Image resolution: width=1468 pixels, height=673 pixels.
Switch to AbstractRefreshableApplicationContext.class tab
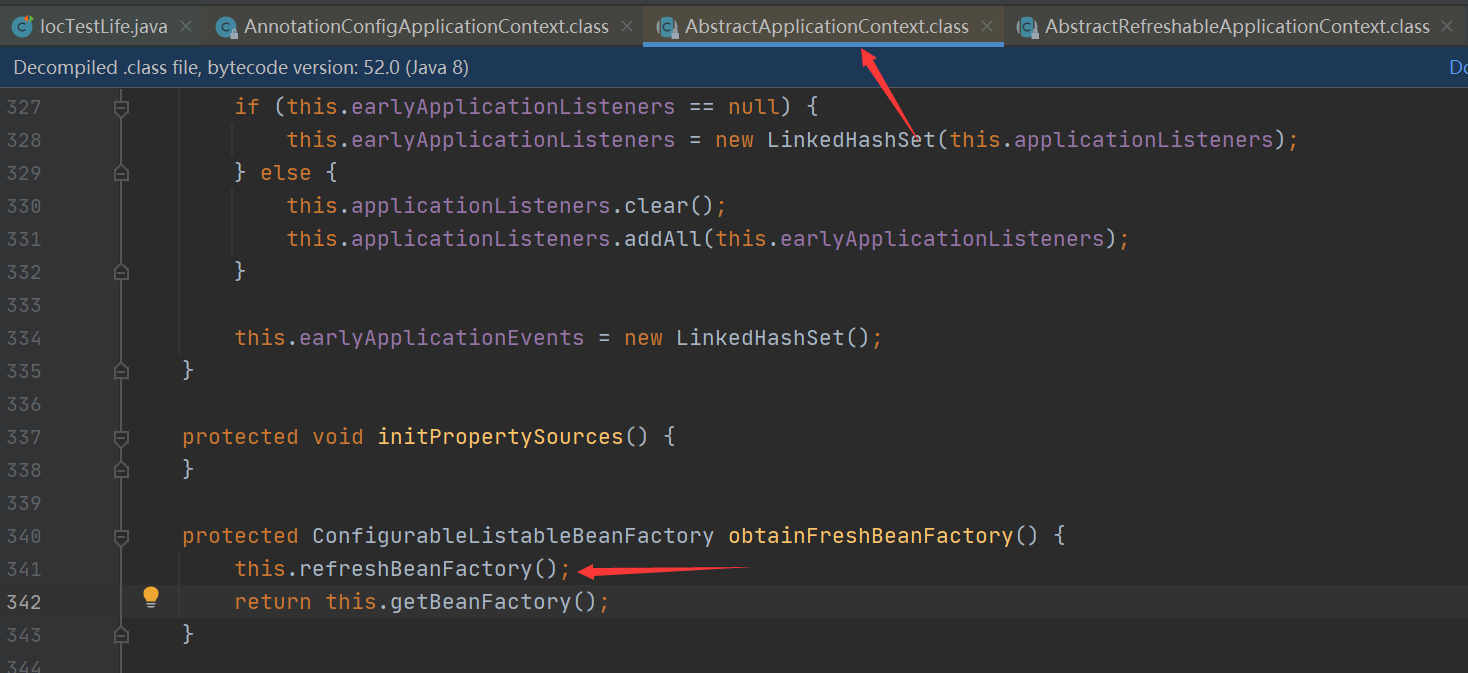click(x=1237, y=27)
